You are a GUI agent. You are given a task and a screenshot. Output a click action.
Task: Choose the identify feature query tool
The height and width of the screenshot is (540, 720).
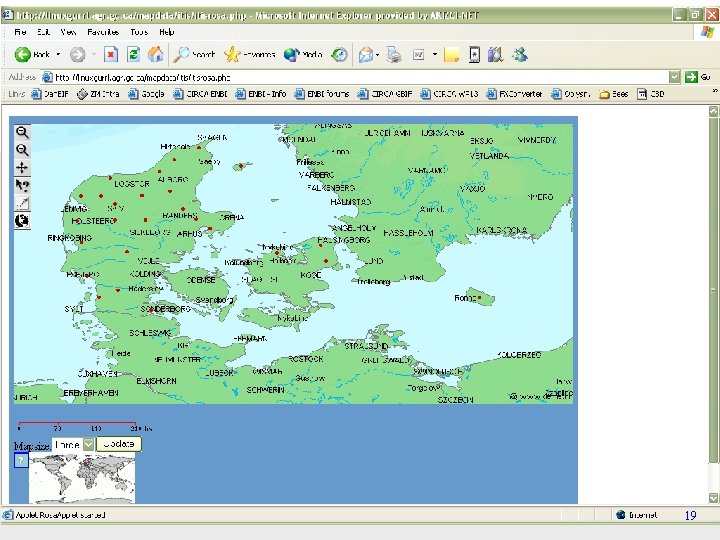pos(21,185)
